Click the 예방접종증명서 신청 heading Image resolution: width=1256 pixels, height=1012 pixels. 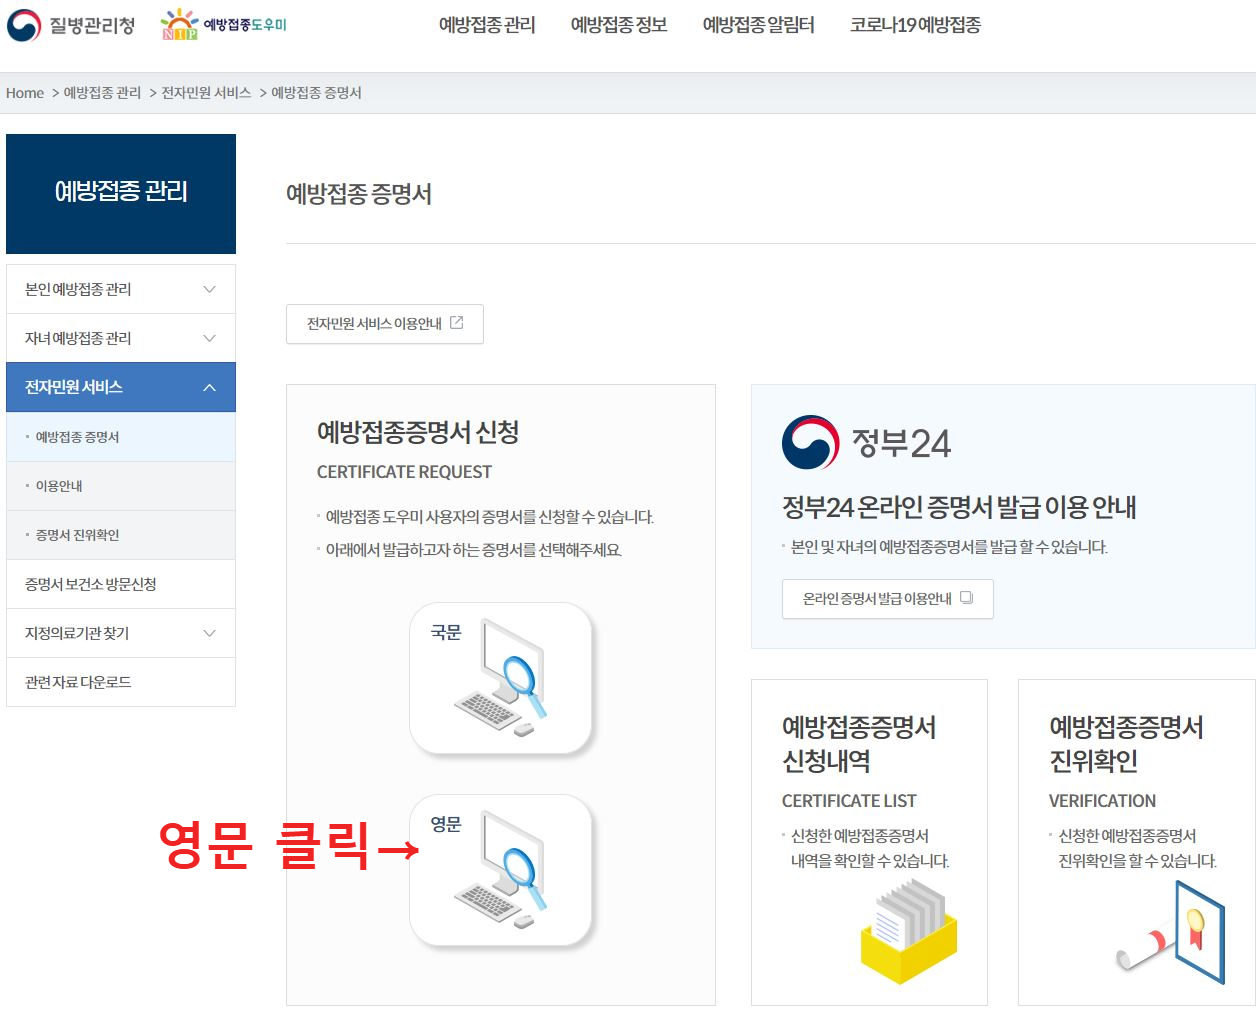pos(418,432)
